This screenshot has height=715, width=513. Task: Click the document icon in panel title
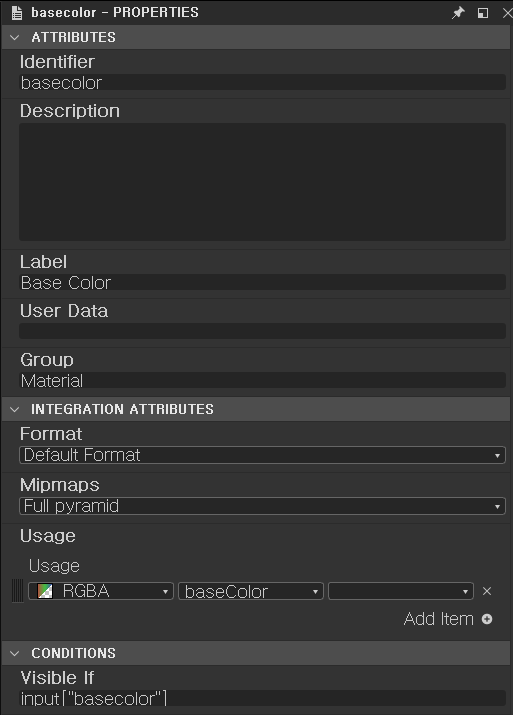pos(17,13)
